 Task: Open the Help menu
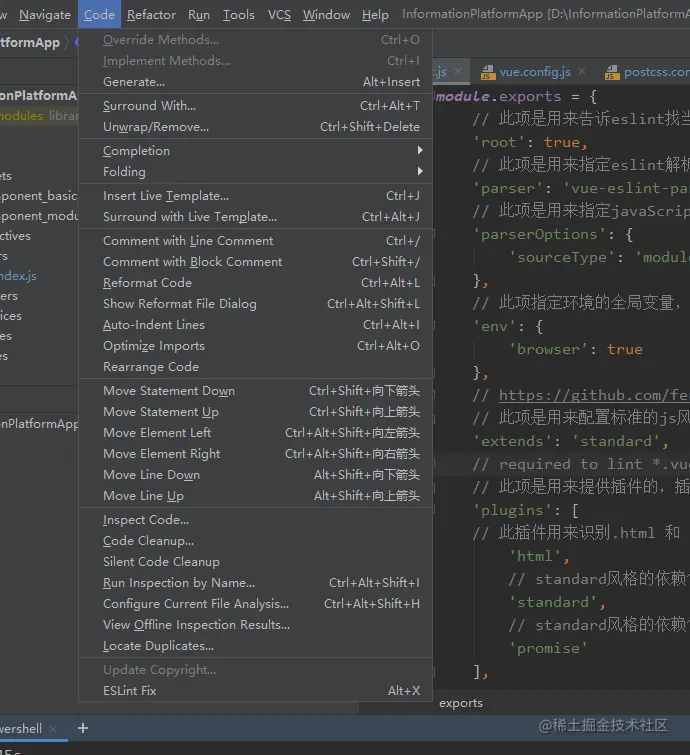click(x=375, y=15)
